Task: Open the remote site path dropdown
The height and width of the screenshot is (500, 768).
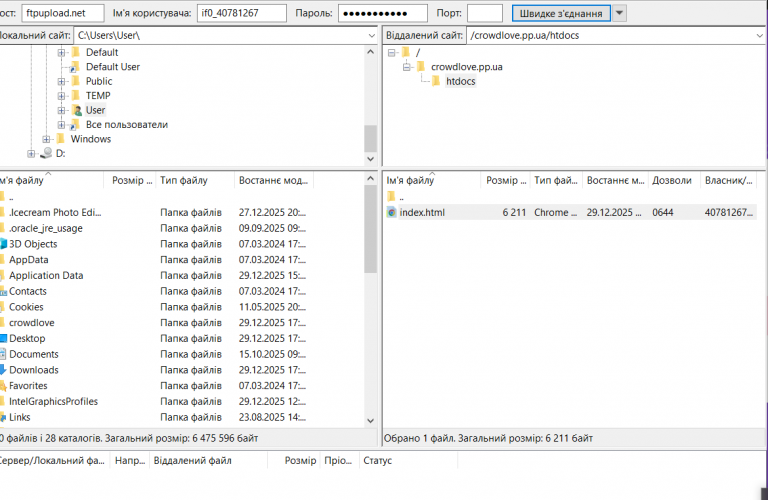Action: click(x=759, y=36)
